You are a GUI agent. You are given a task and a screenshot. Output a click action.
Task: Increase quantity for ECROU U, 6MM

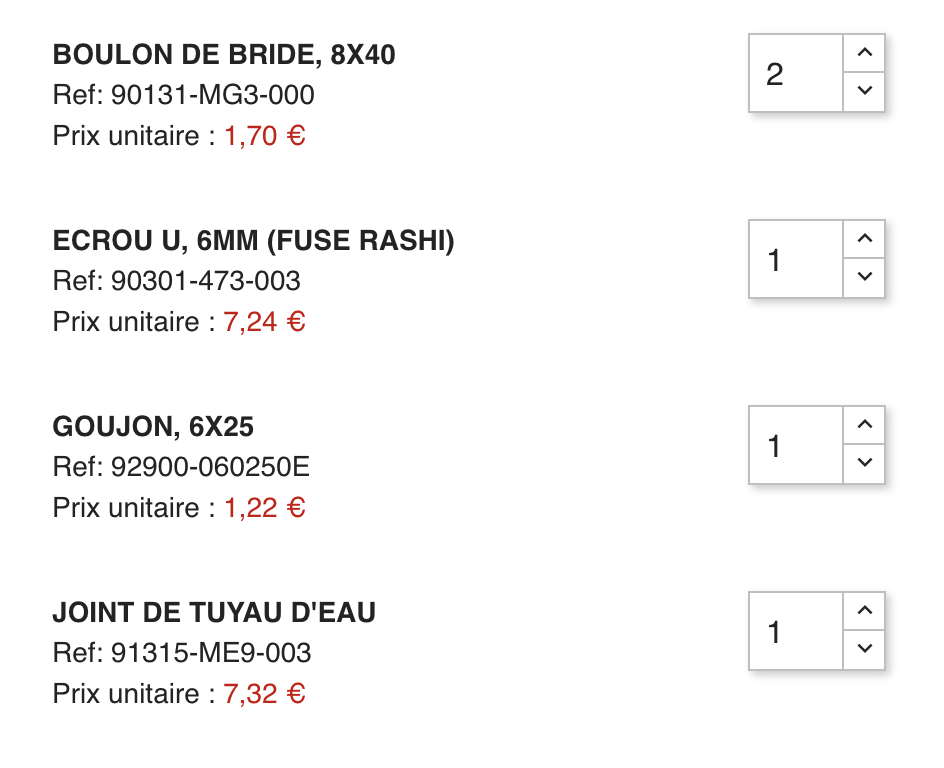click(865, 239)
